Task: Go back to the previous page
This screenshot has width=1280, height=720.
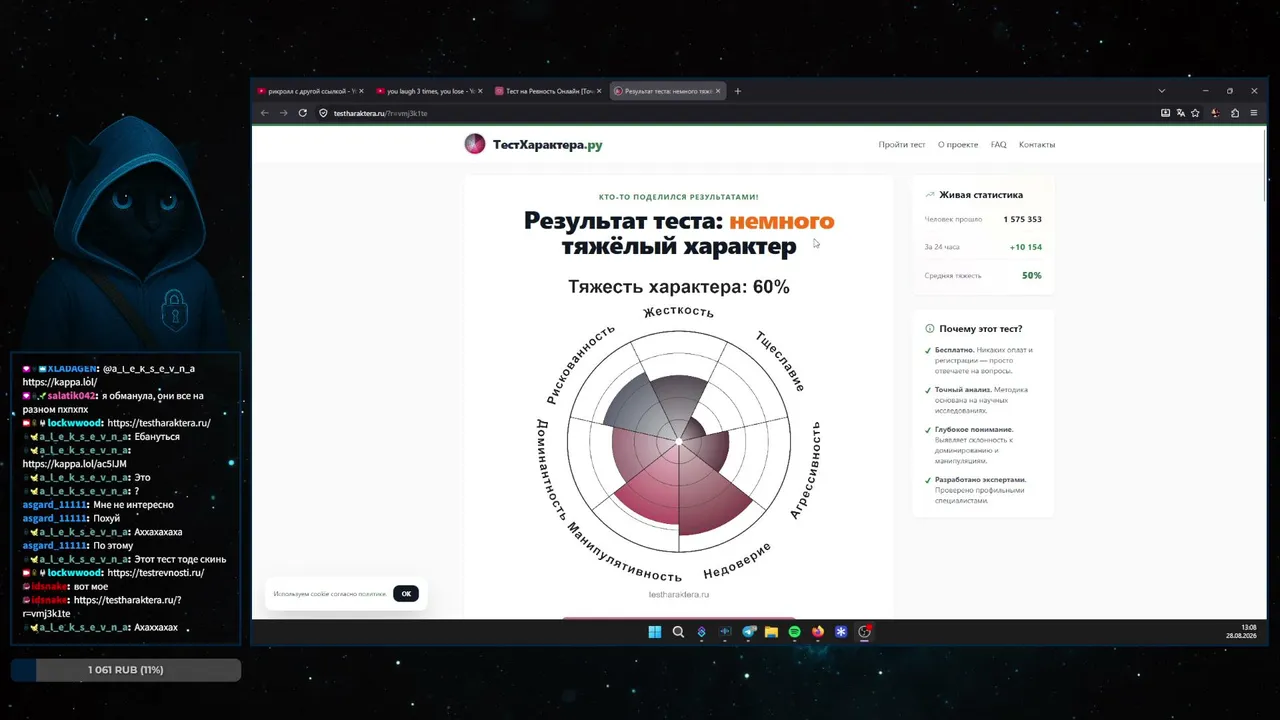Action: pyautogui.click(x=264, y=113)
